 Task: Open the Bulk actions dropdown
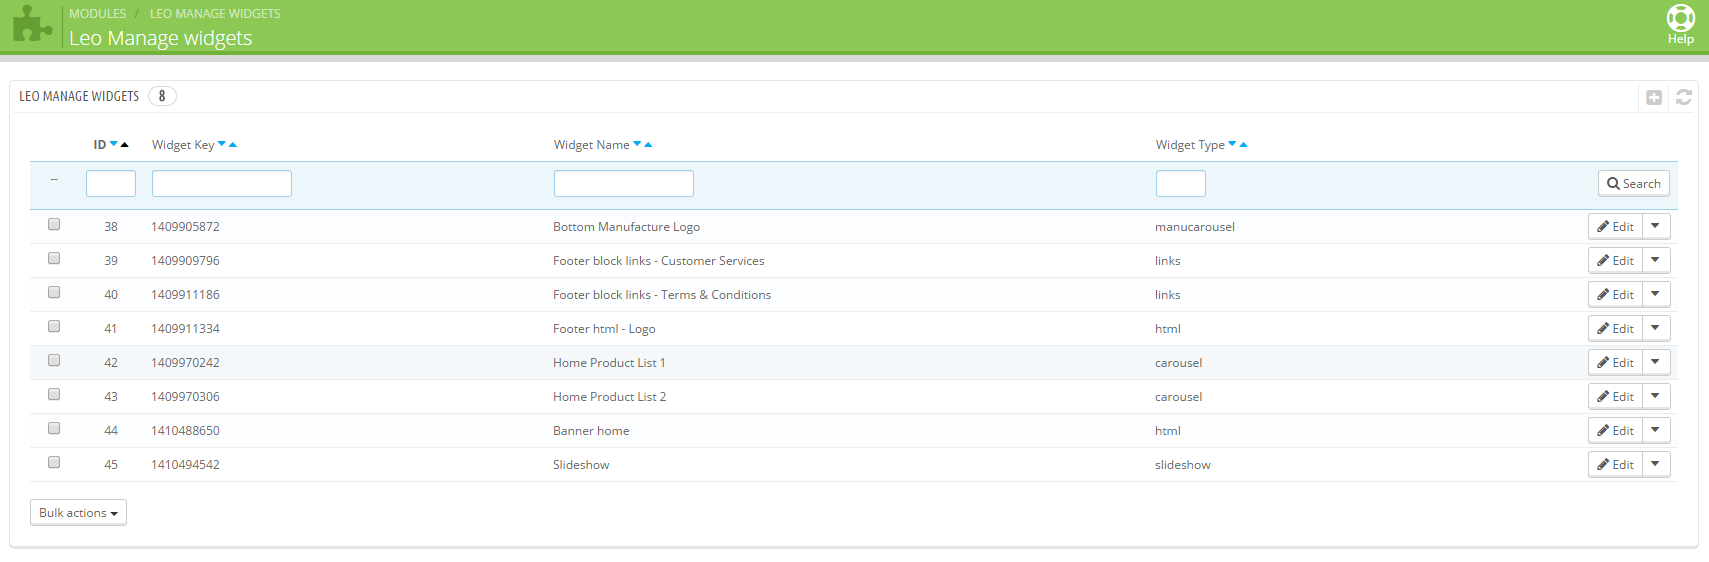[78, 513]
